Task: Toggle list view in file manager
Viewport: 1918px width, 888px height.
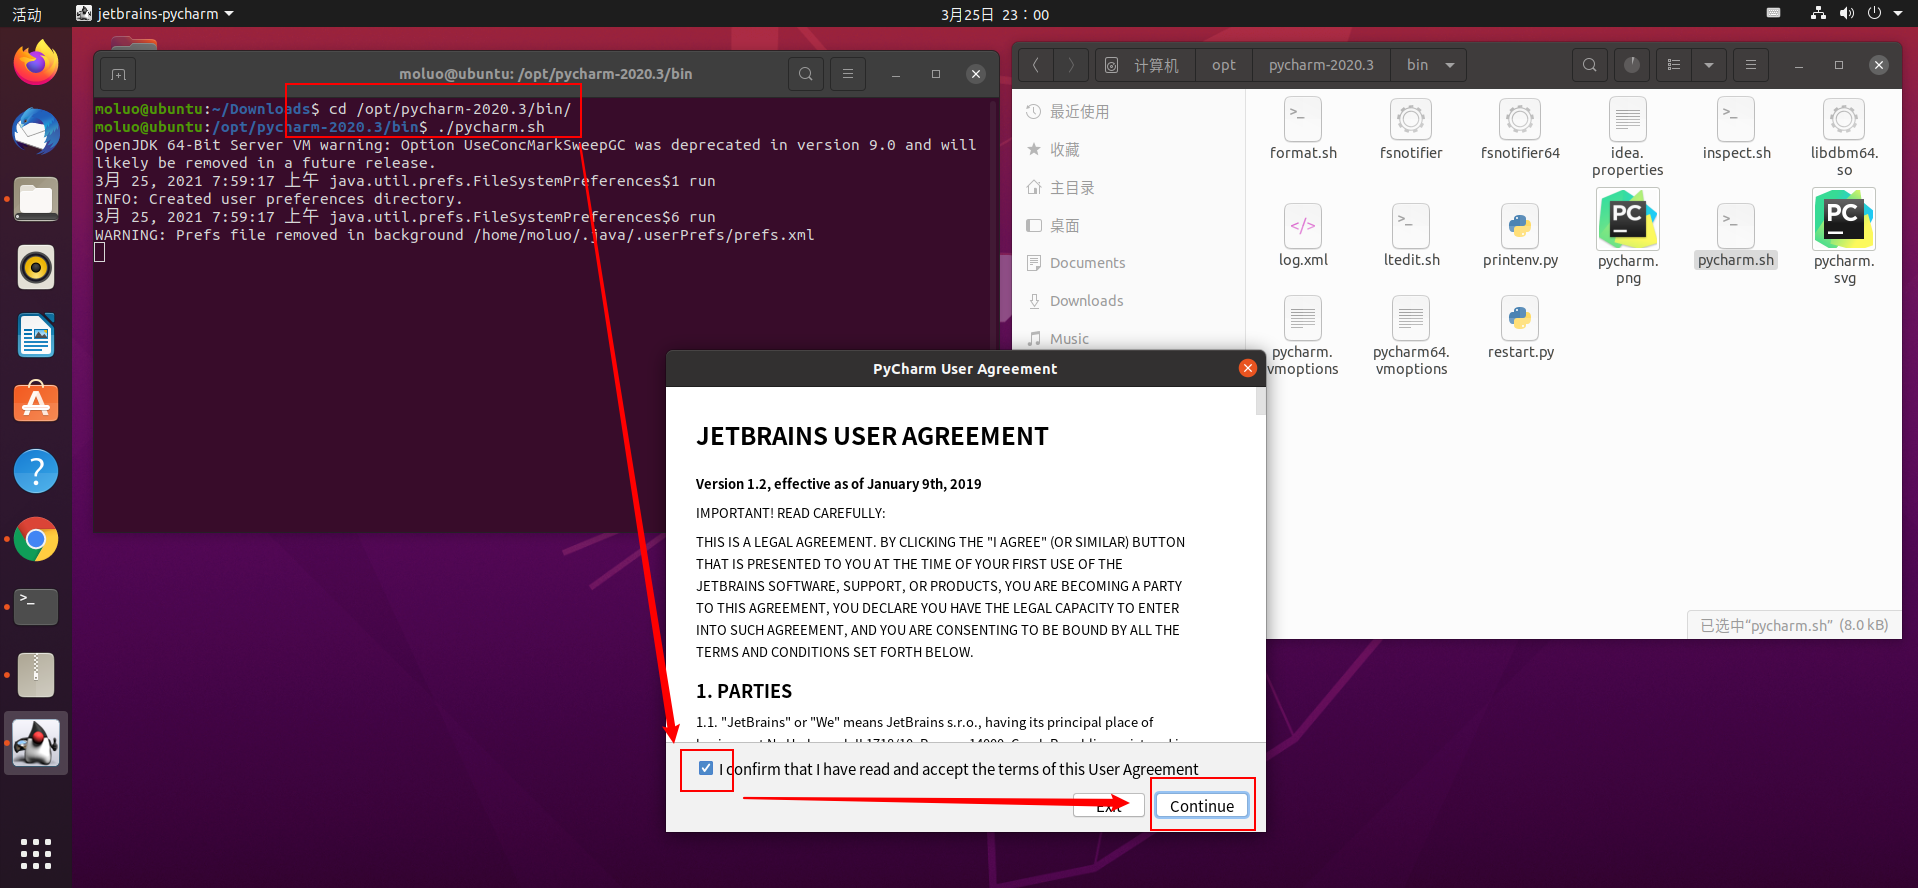Action: pos(1674,65)
